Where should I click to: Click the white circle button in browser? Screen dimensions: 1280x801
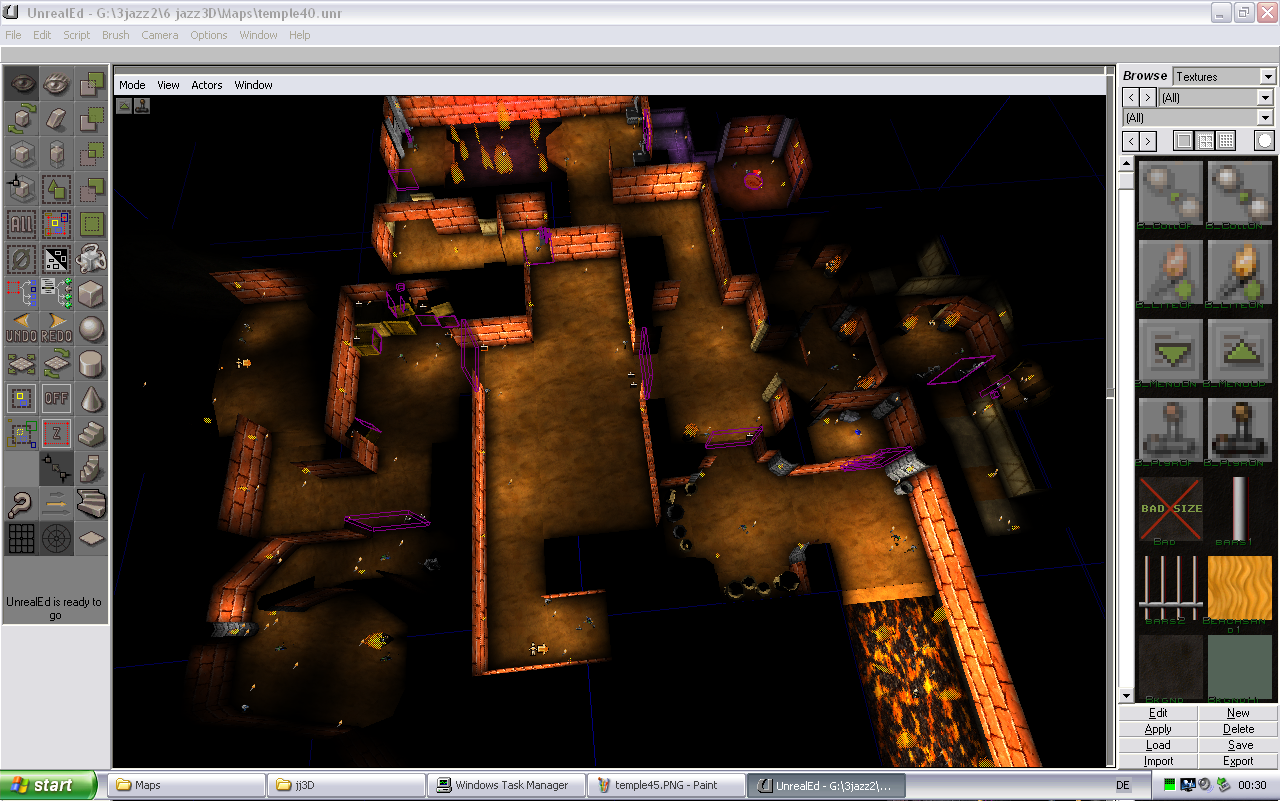1265,141
